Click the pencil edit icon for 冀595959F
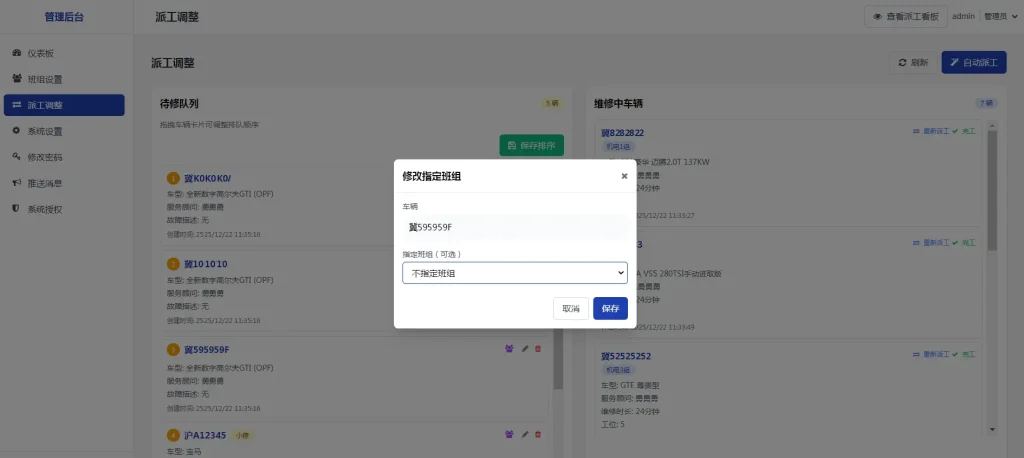The width and height of the screenshot is (1024, 458). pos(525,349)
